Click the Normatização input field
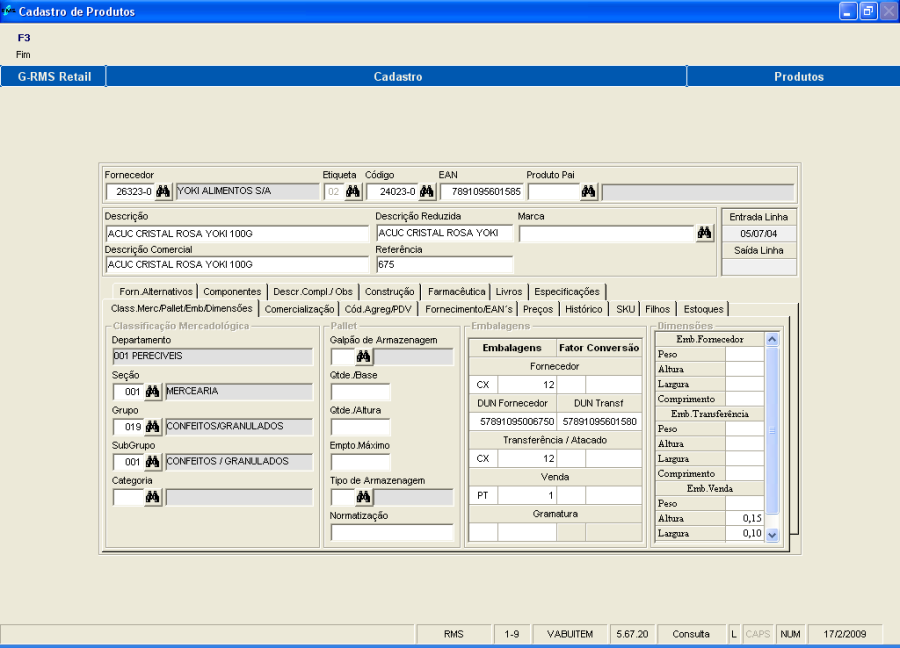Screen dimensions: 900x648 click(x=392, y=533)
